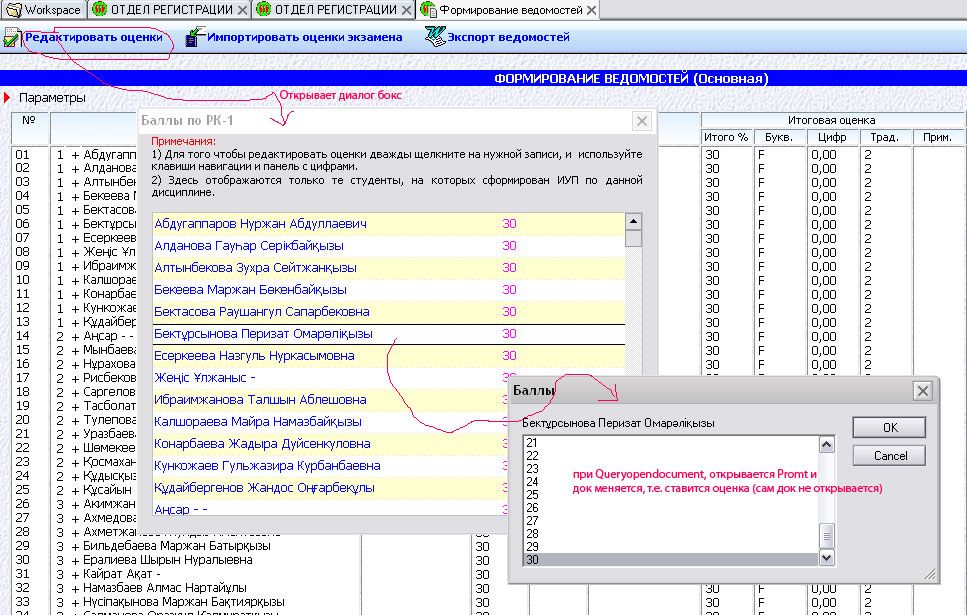Close the Баллы dialog with X
967x615 pixels.
point(922,391)
